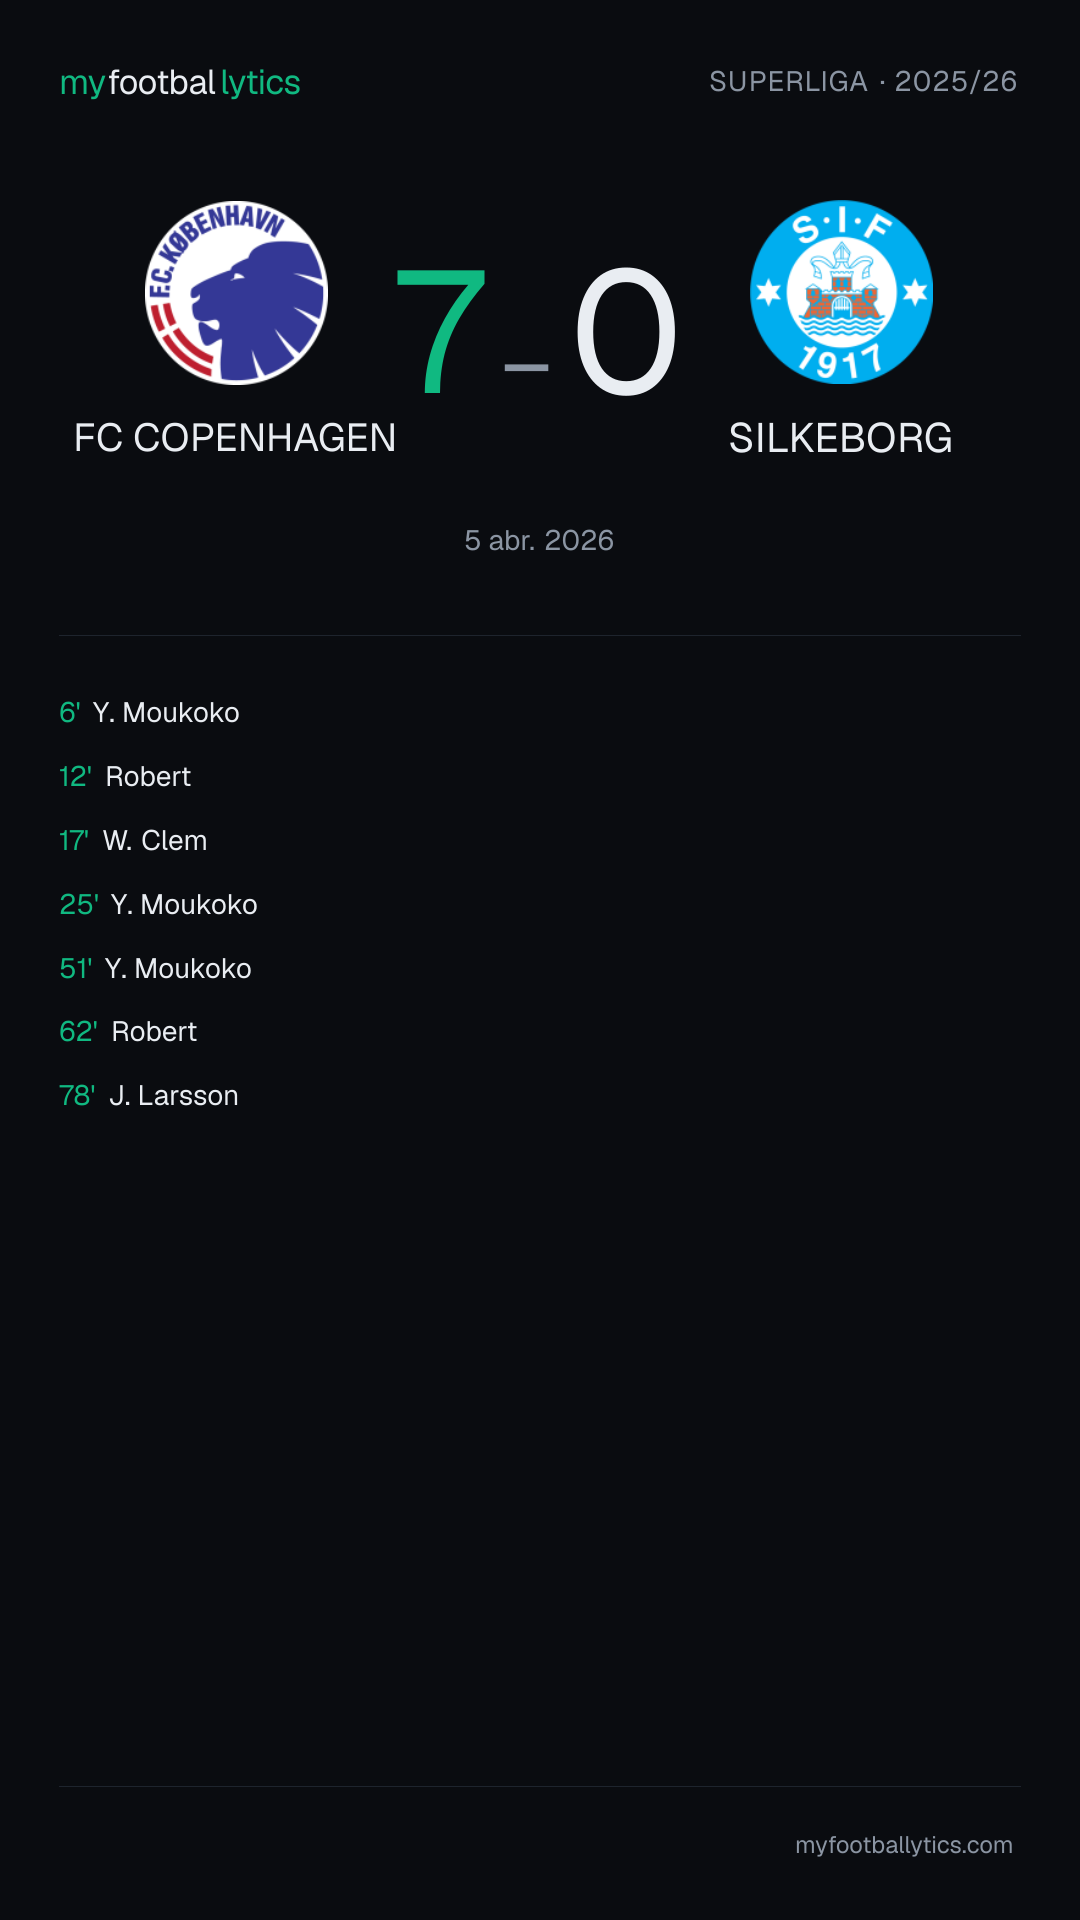Select the 25' Y. Moukoko goal
1080x1920 pixels.
(x=158, y=905)
